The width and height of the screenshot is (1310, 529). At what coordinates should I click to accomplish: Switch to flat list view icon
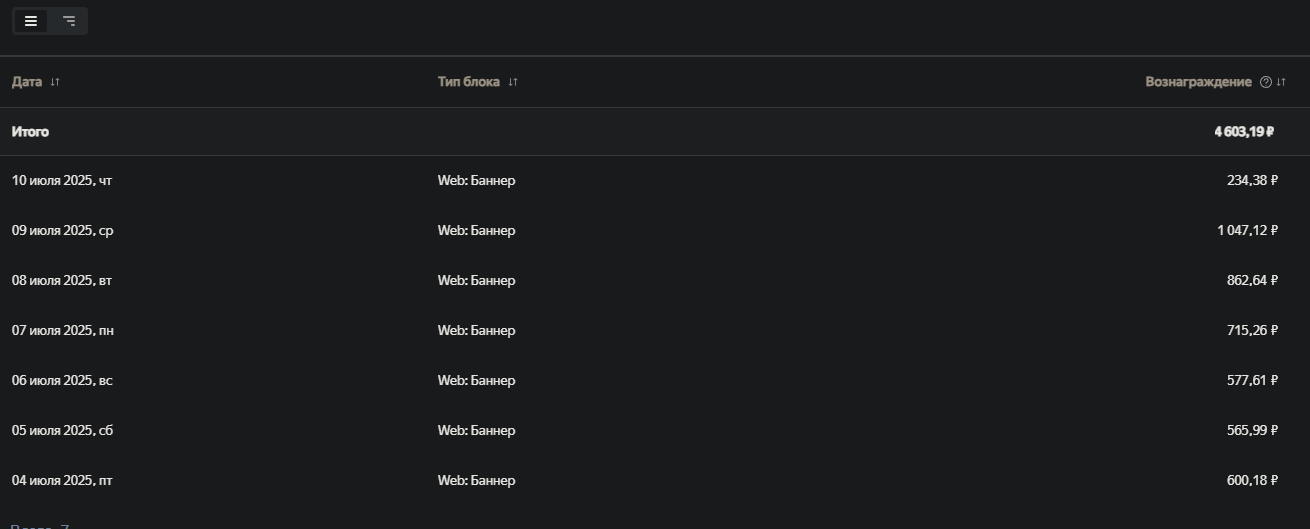coord(31,21)
